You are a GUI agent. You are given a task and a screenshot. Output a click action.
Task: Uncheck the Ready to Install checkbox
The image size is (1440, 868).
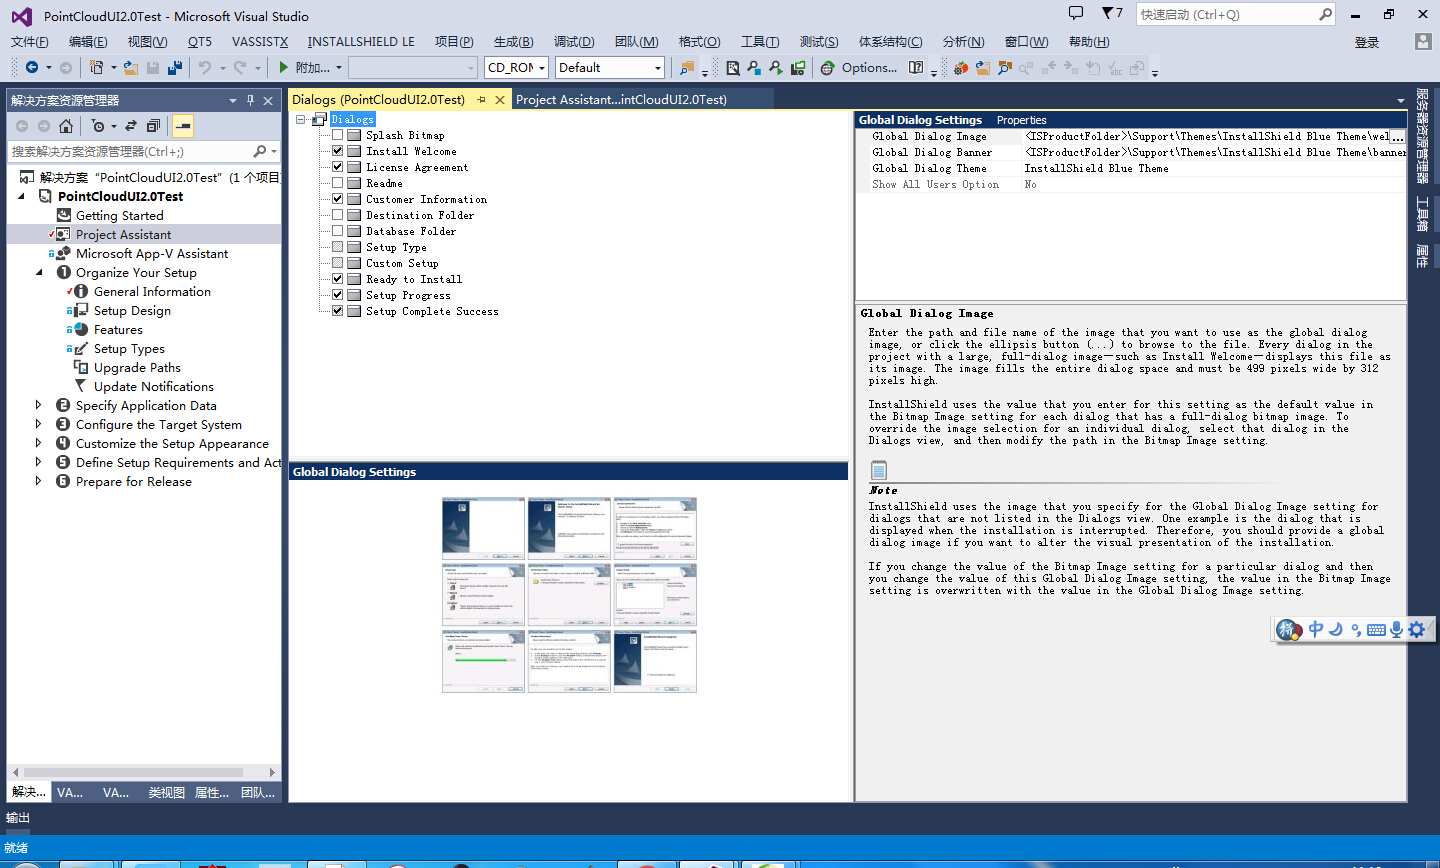point(338,279)
